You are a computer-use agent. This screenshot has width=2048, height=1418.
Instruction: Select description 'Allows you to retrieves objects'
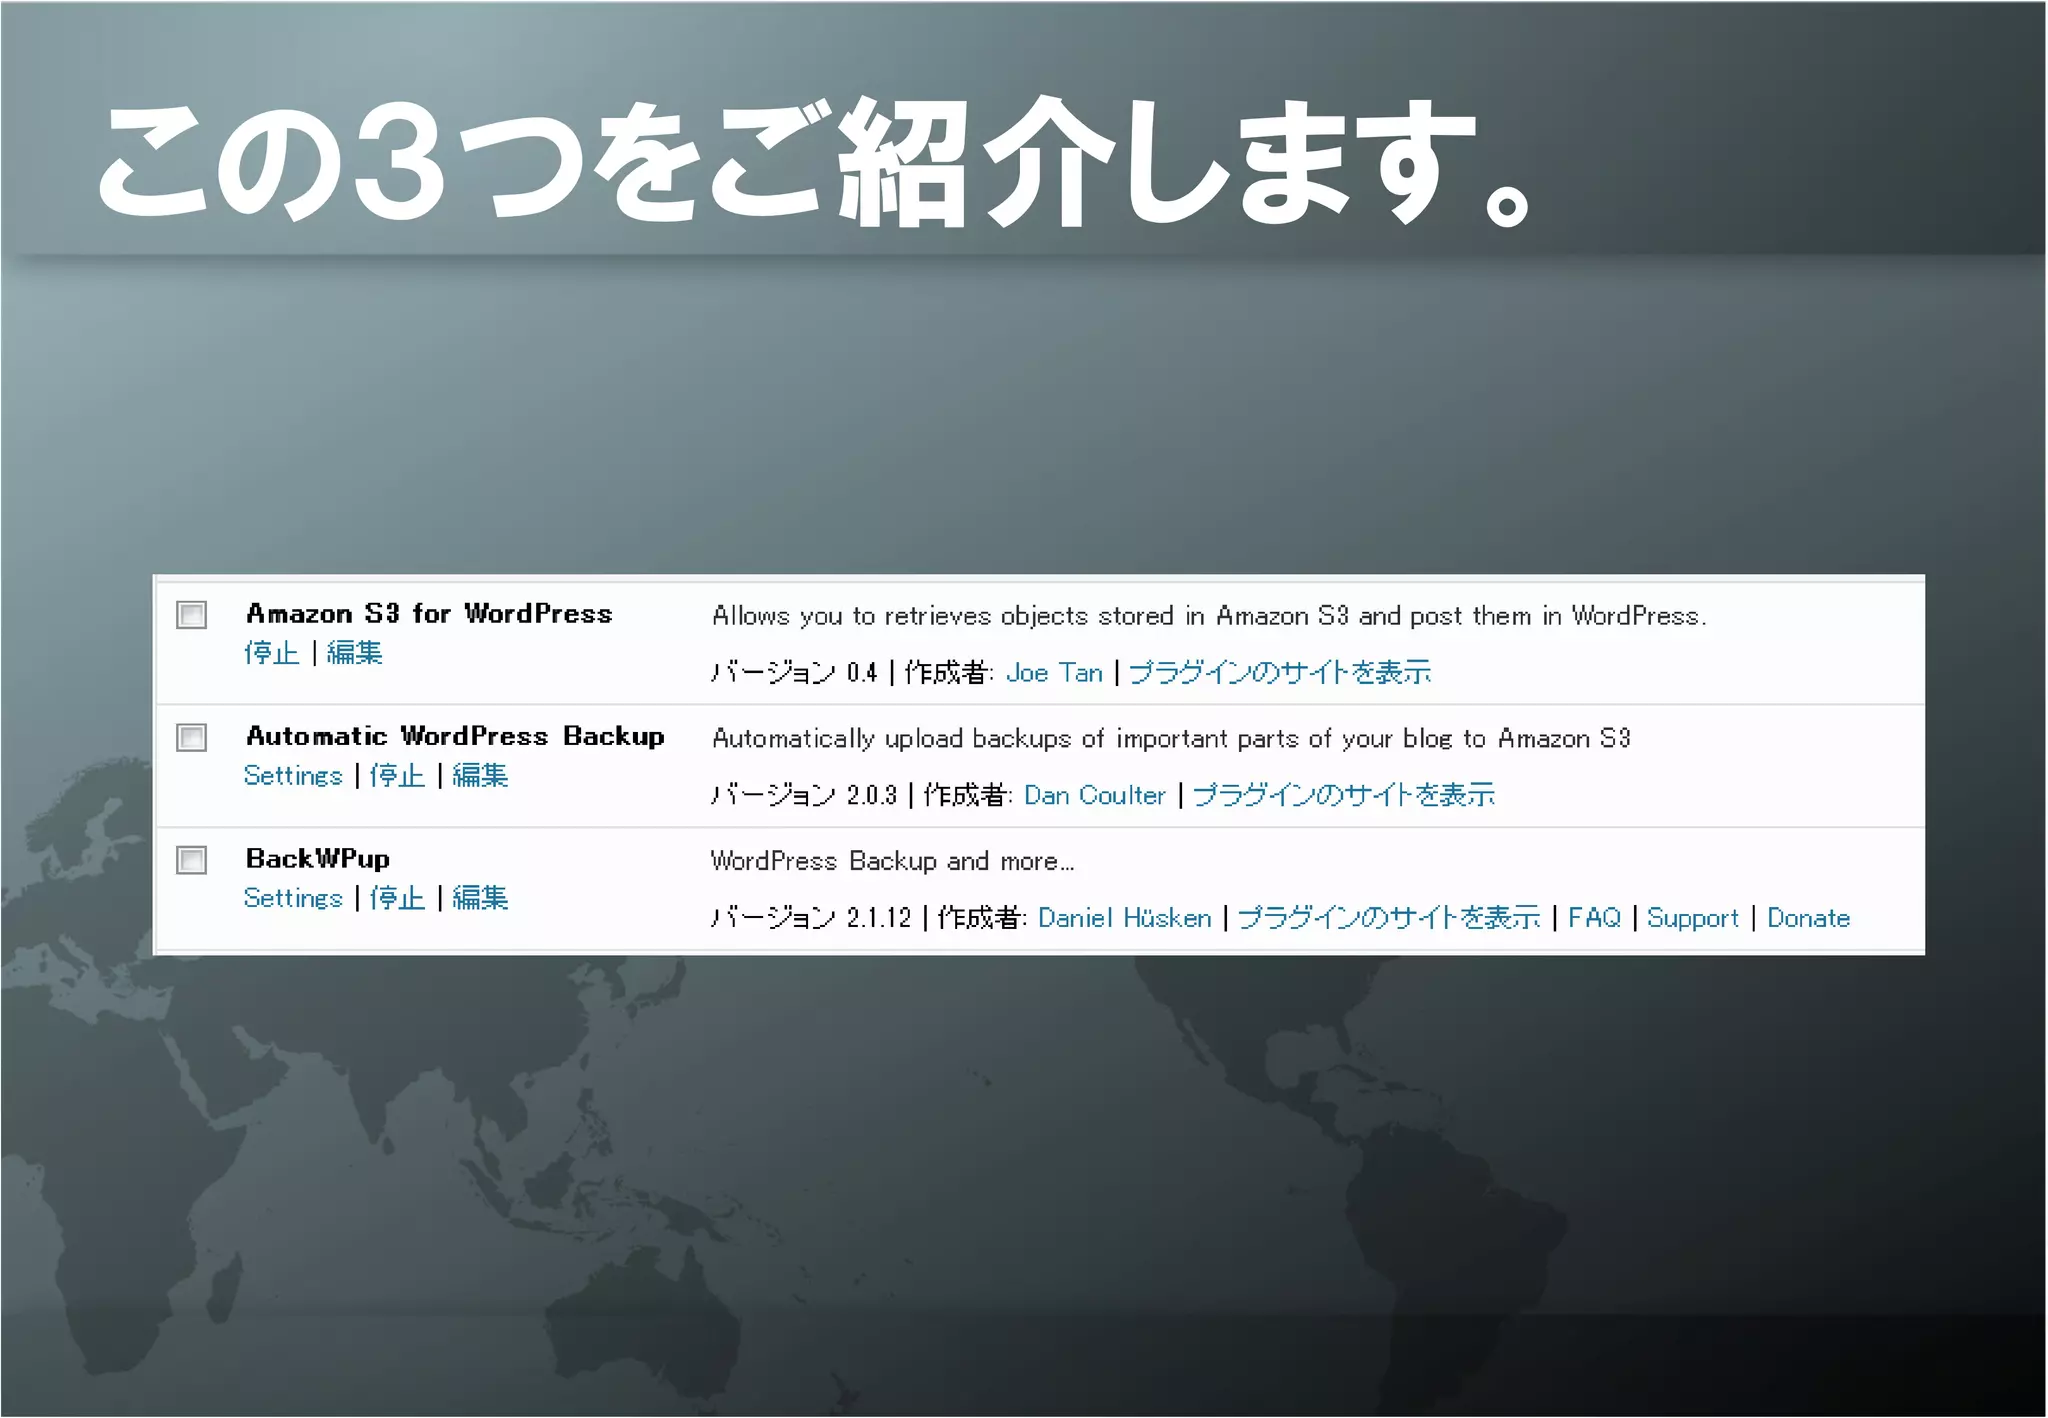(x=1209, y=616)
